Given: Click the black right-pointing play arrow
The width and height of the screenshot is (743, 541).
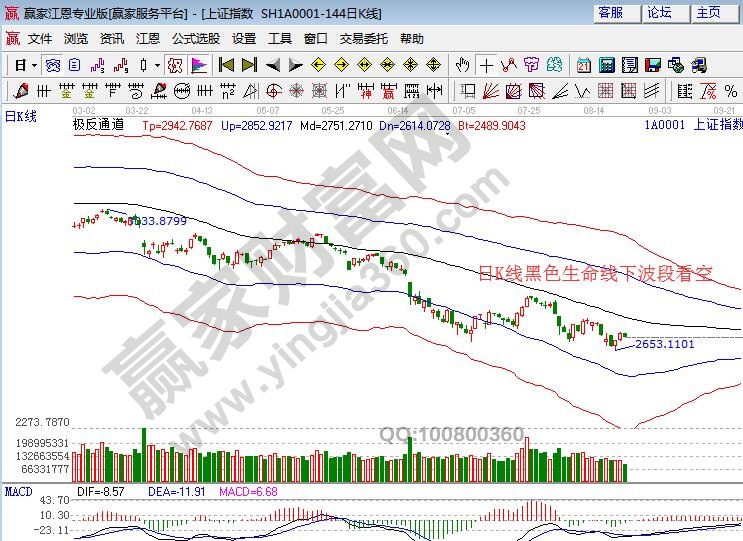Looking at the screenshot, I should pyautogui.click(x=295, y=65).
